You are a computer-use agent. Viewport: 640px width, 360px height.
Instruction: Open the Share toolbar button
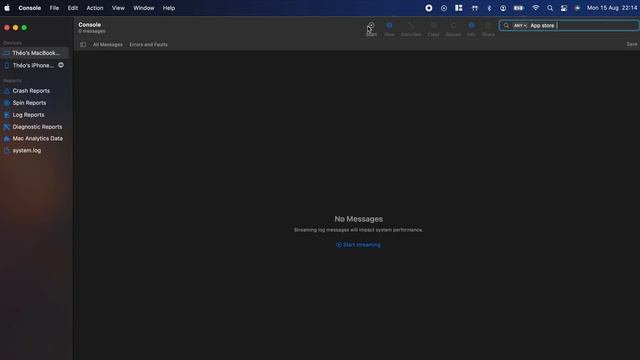(x=488, y=29)
